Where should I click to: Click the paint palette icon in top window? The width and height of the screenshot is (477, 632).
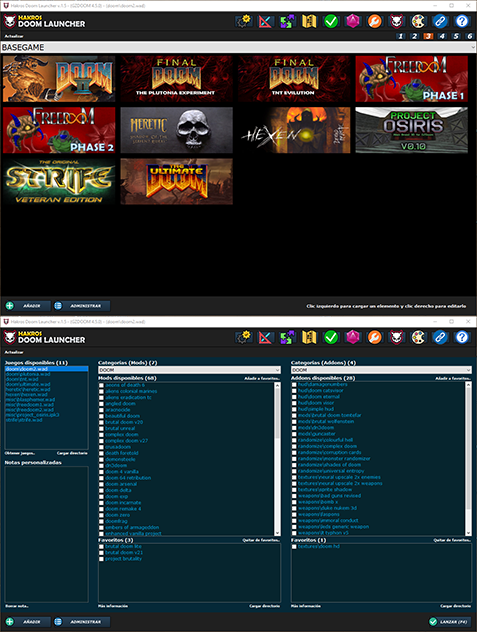[419, 21]
